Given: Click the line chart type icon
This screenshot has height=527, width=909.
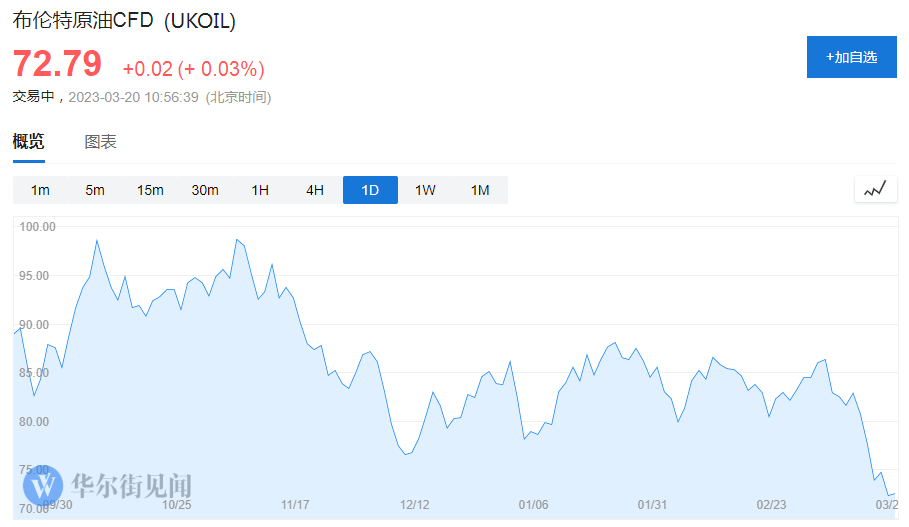Looking at the screenshot, I should point(875,189).
